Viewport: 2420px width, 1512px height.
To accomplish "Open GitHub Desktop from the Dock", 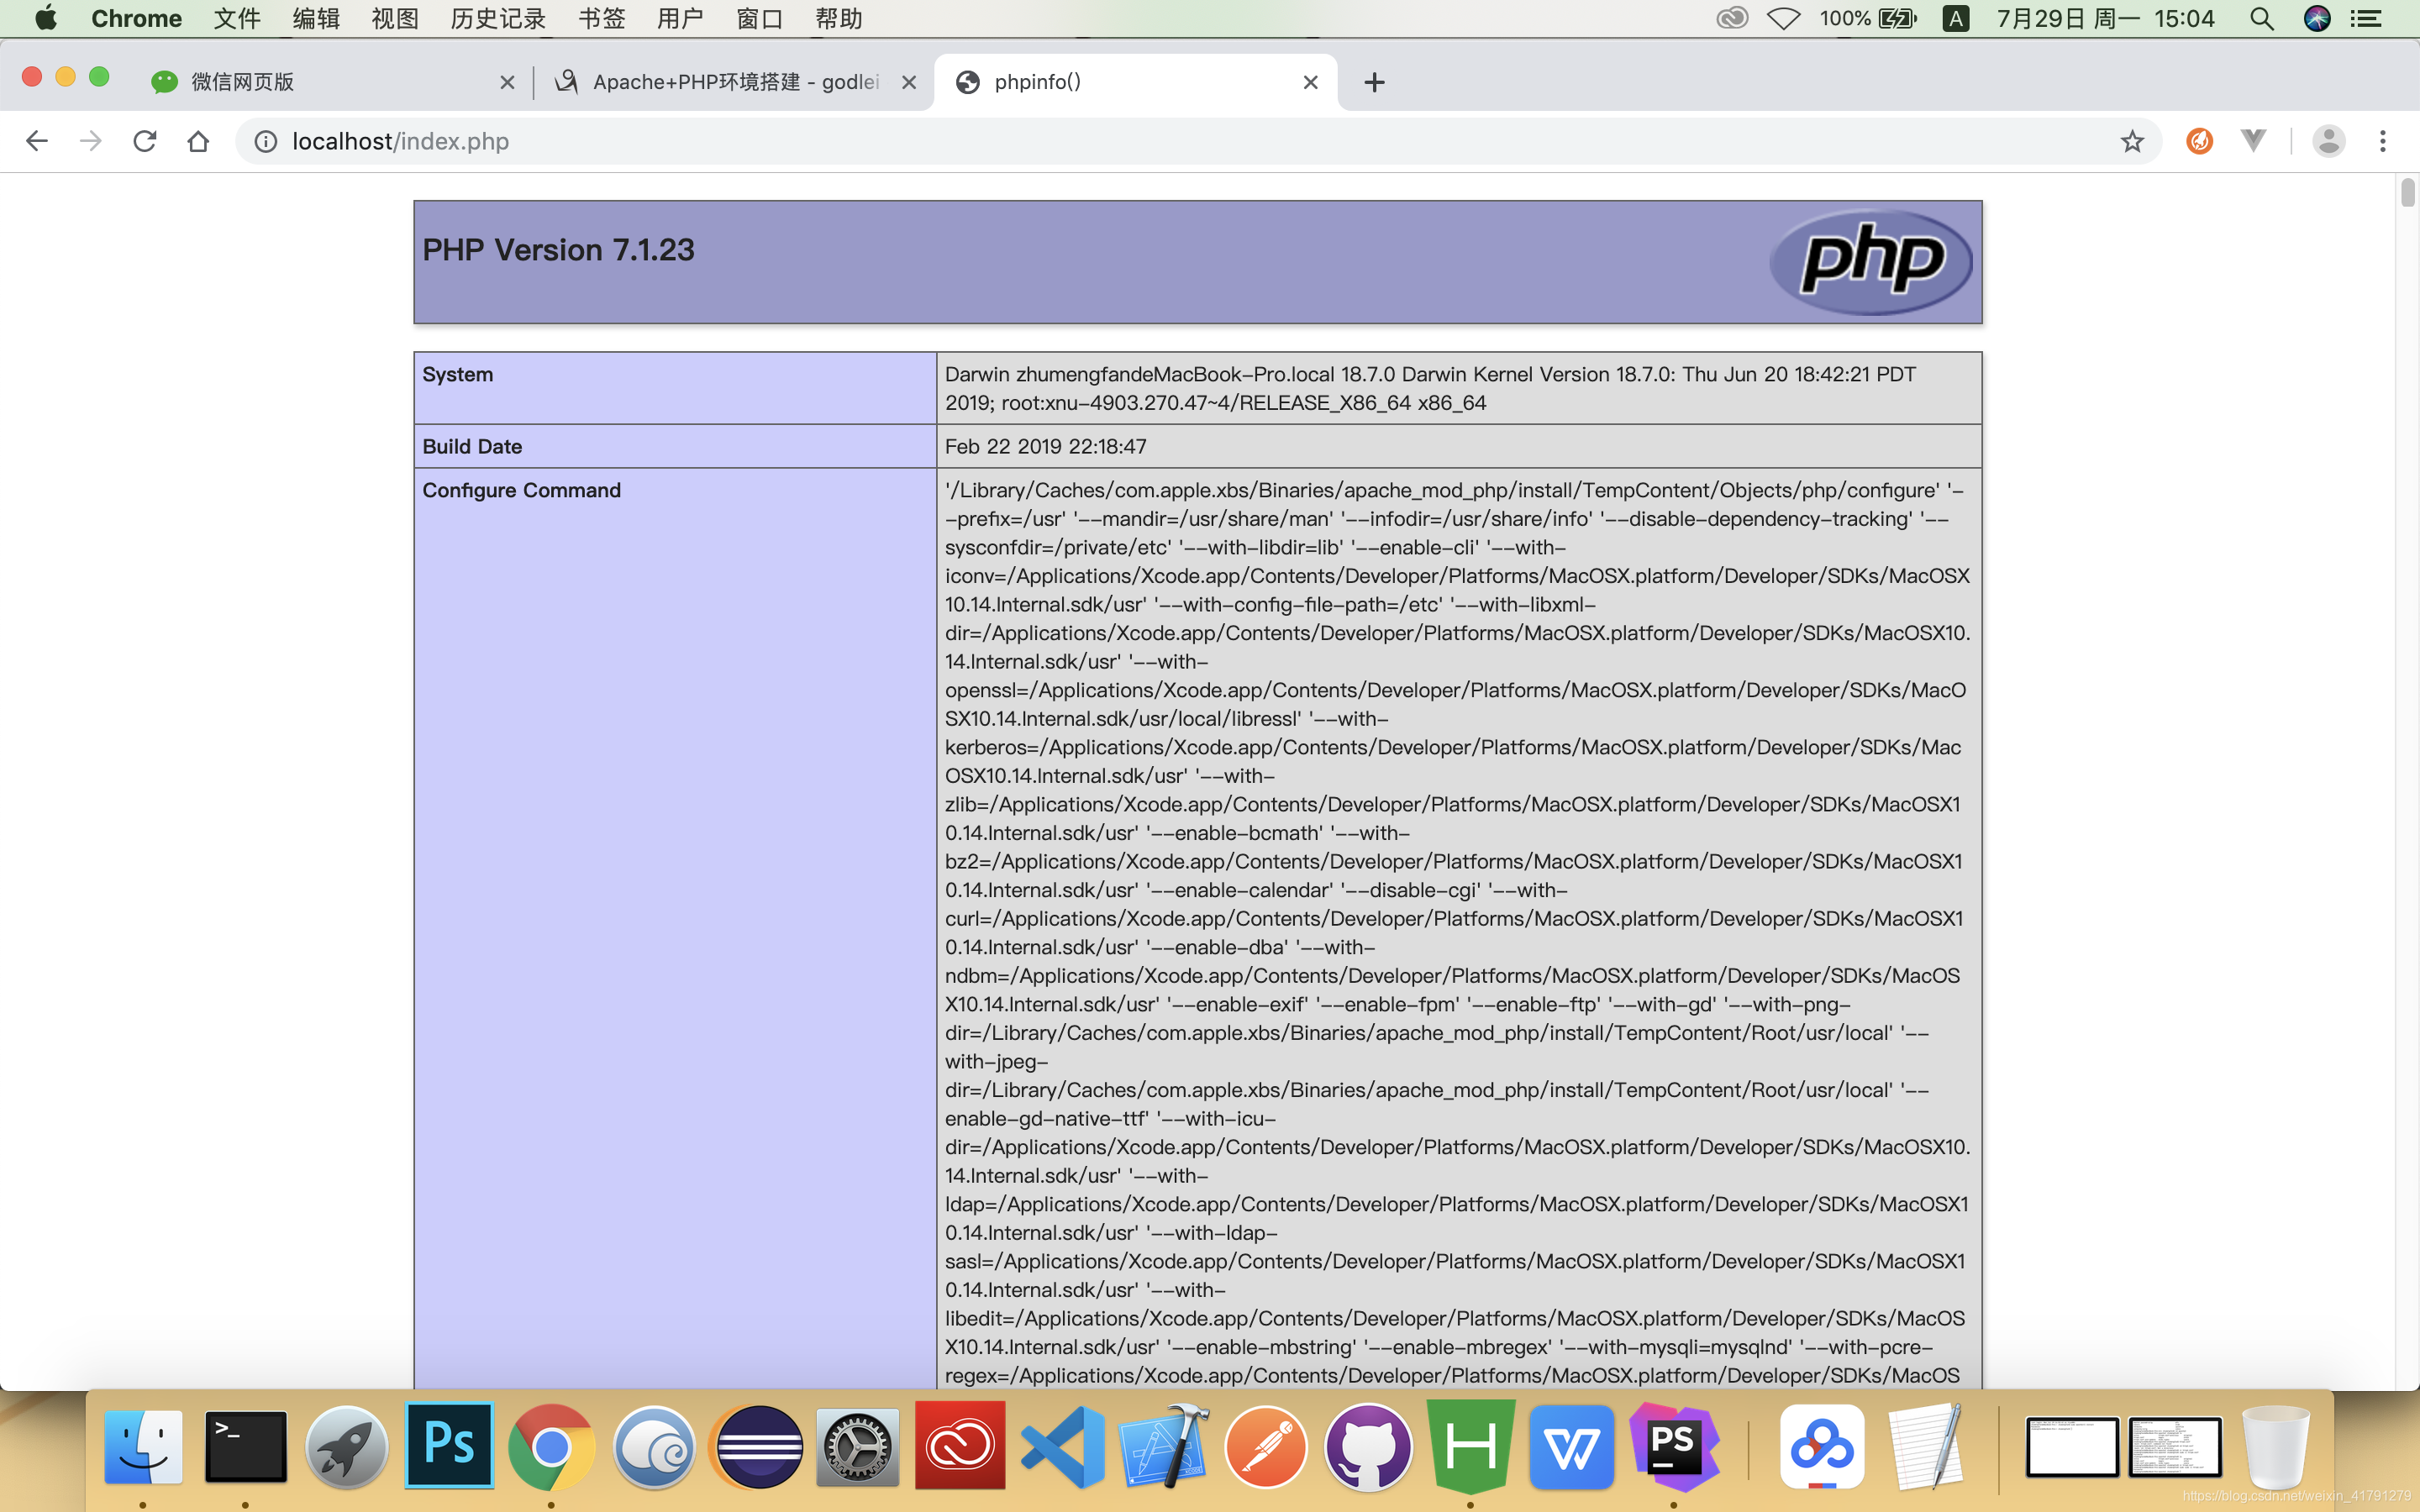I will click(1368, 1447).
